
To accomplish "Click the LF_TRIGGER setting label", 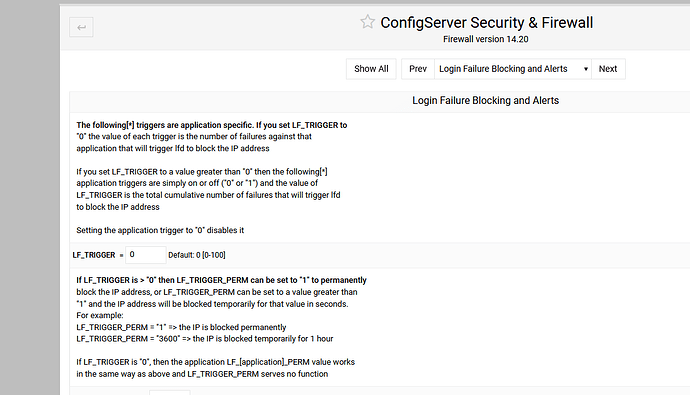I will click(94, 255).
